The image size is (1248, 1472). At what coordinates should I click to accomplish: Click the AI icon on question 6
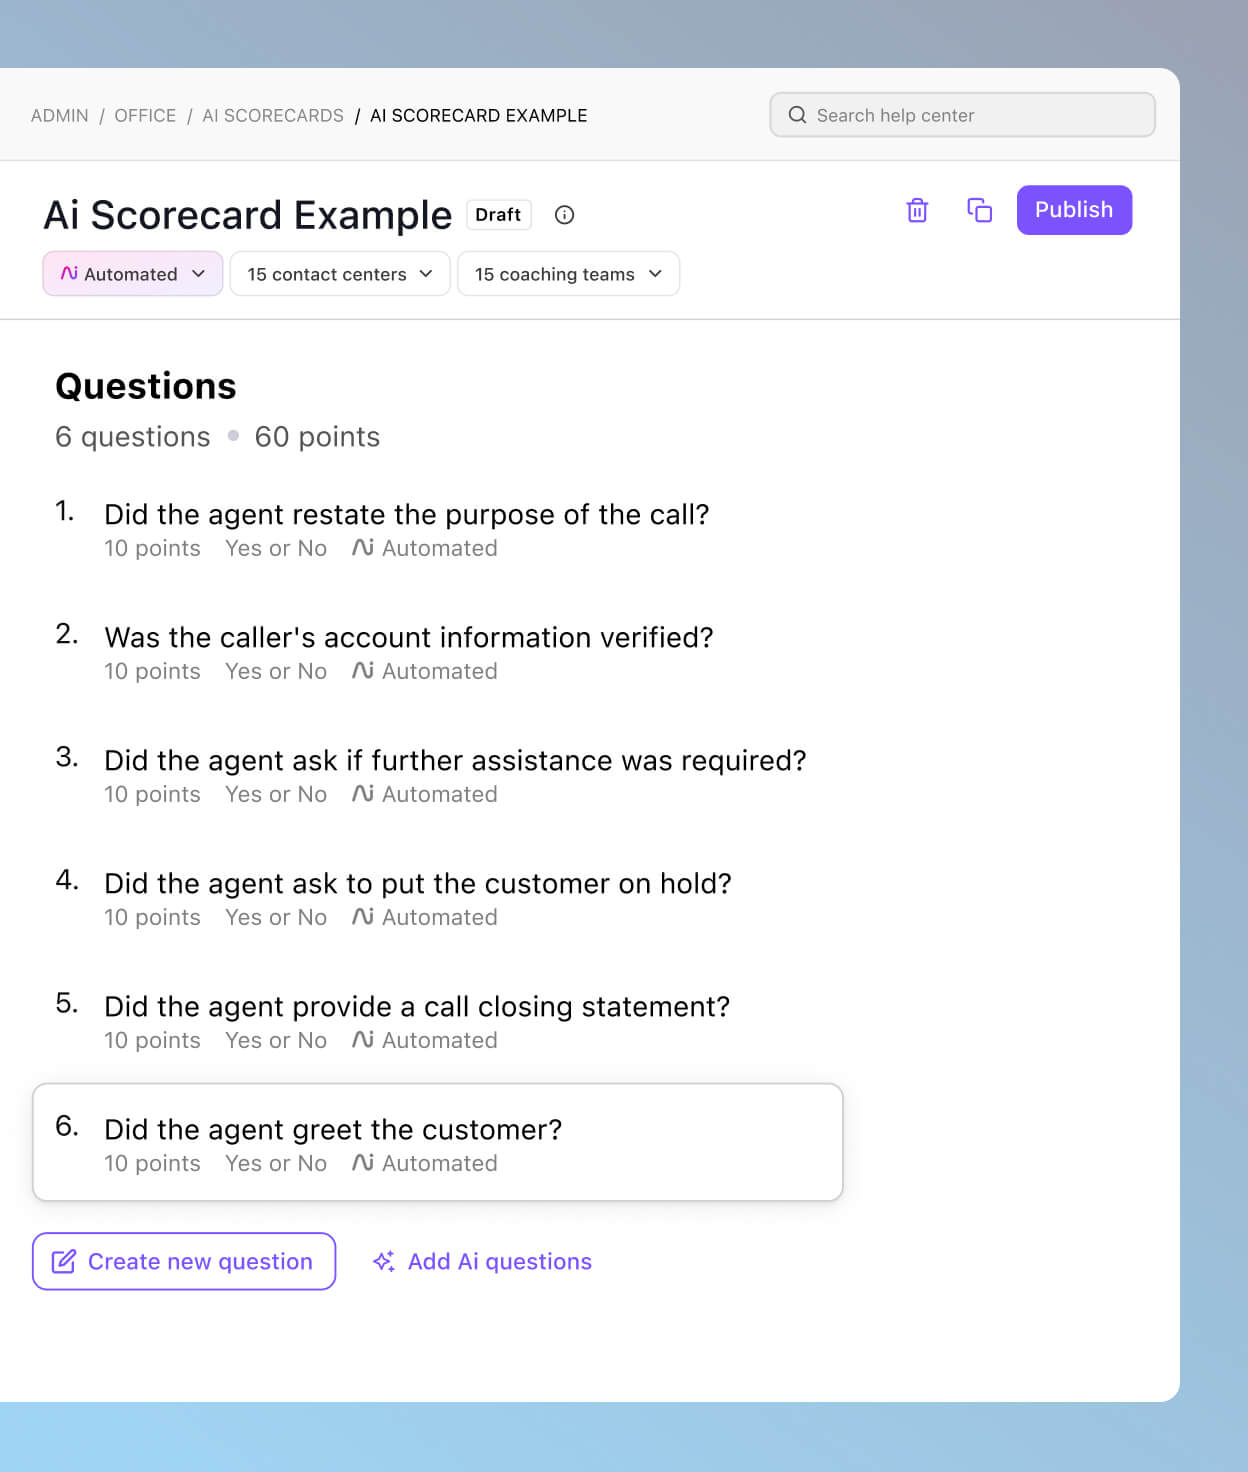coord(361,1163)
